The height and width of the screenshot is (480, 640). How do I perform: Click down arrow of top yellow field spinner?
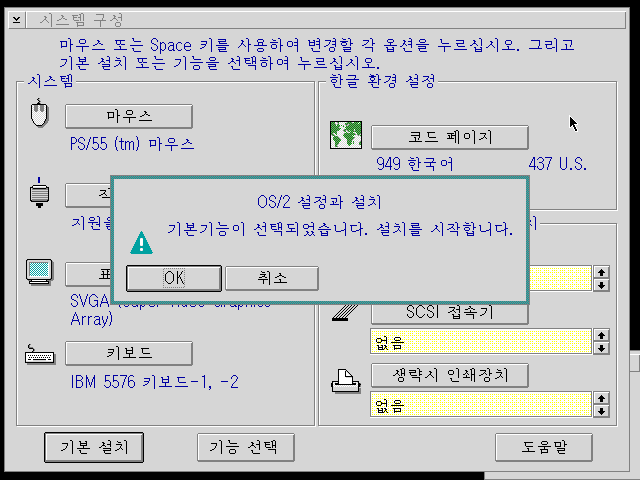[x=601, y=285]
